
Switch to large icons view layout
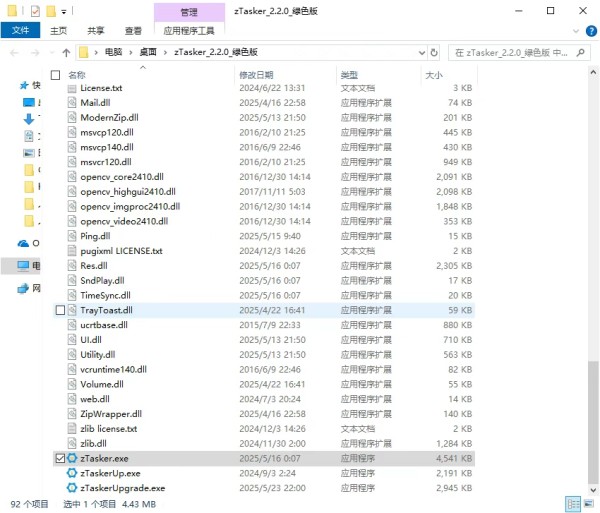[x=589, y=504]
